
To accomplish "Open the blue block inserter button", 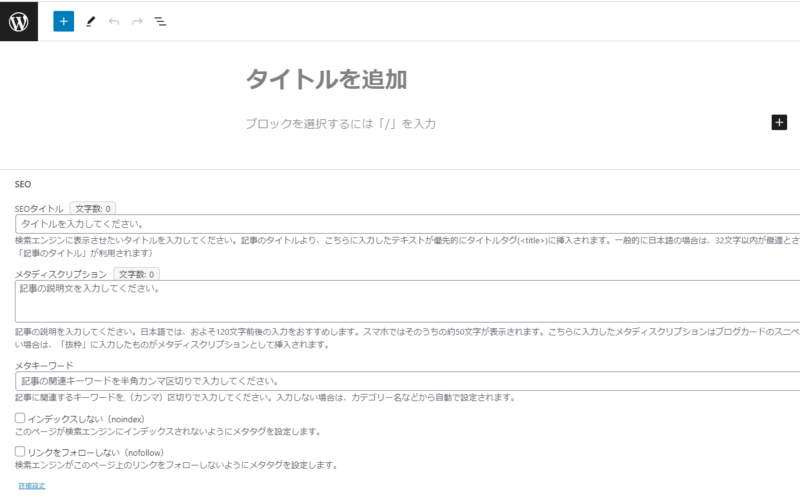I will (64, 21).
